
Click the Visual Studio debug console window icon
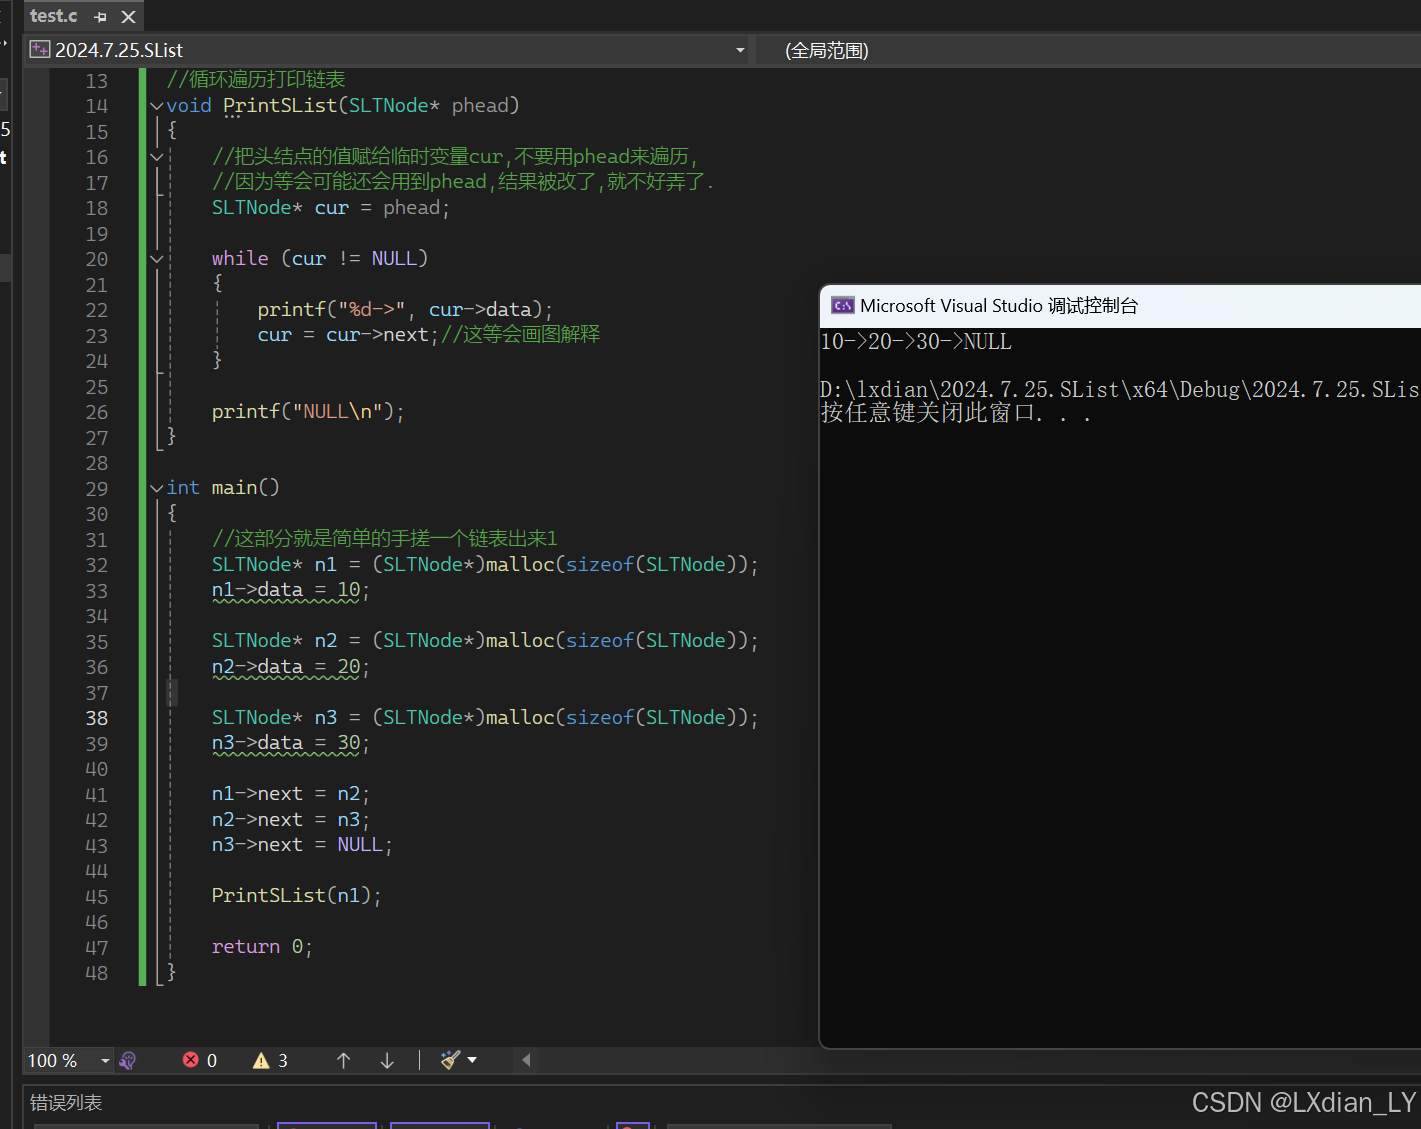(843, 306)
